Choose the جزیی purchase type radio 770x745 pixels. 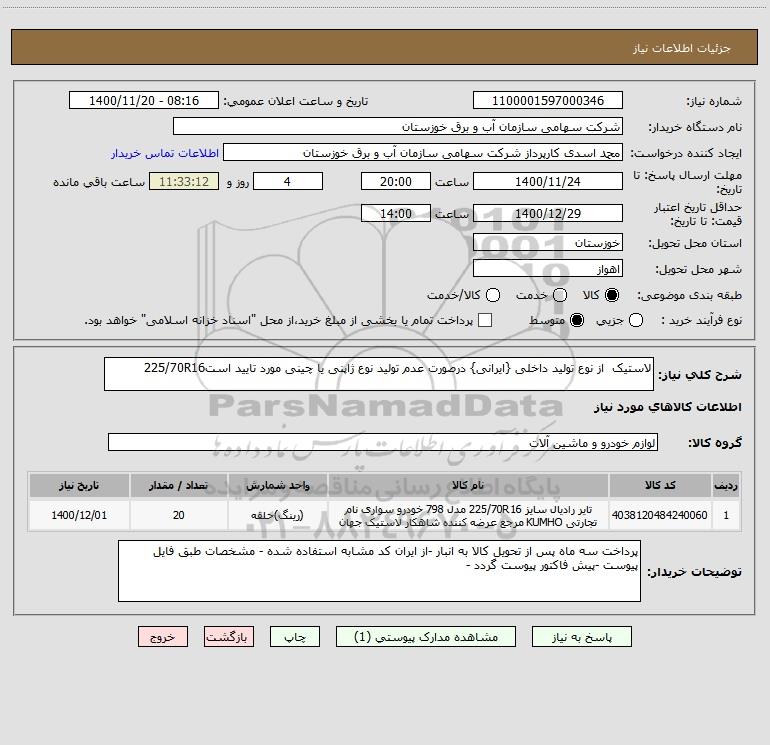pos(635,321)
